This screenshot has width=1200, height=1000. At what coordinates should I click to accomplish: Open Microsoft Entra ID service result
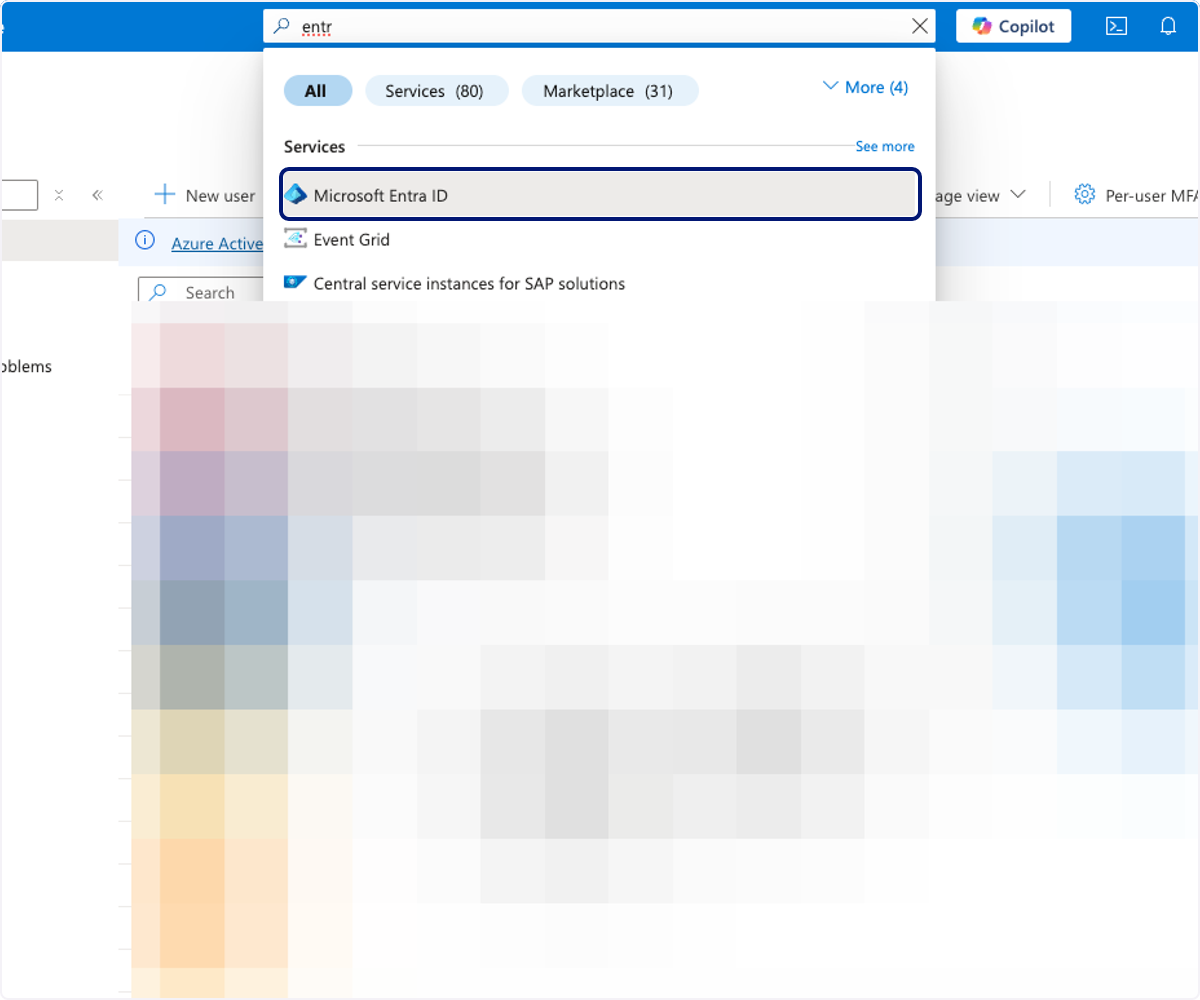tap(600, 195)
